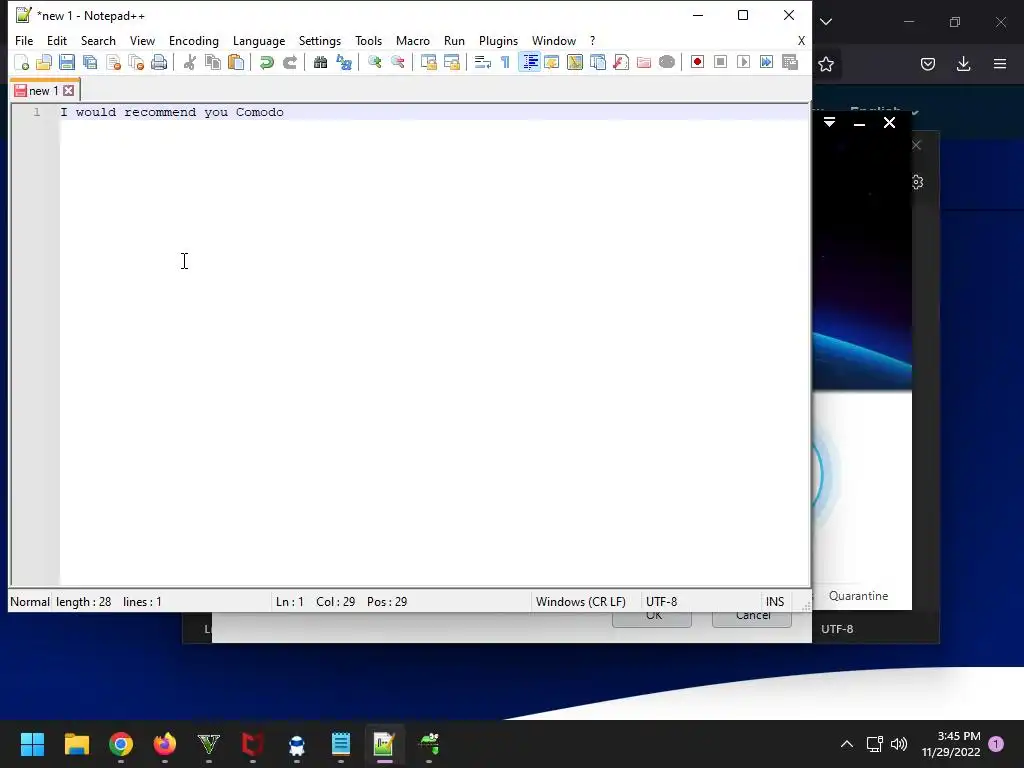Open Firefox downloads arrow icon
The image size is (1024, 768).
963,64
